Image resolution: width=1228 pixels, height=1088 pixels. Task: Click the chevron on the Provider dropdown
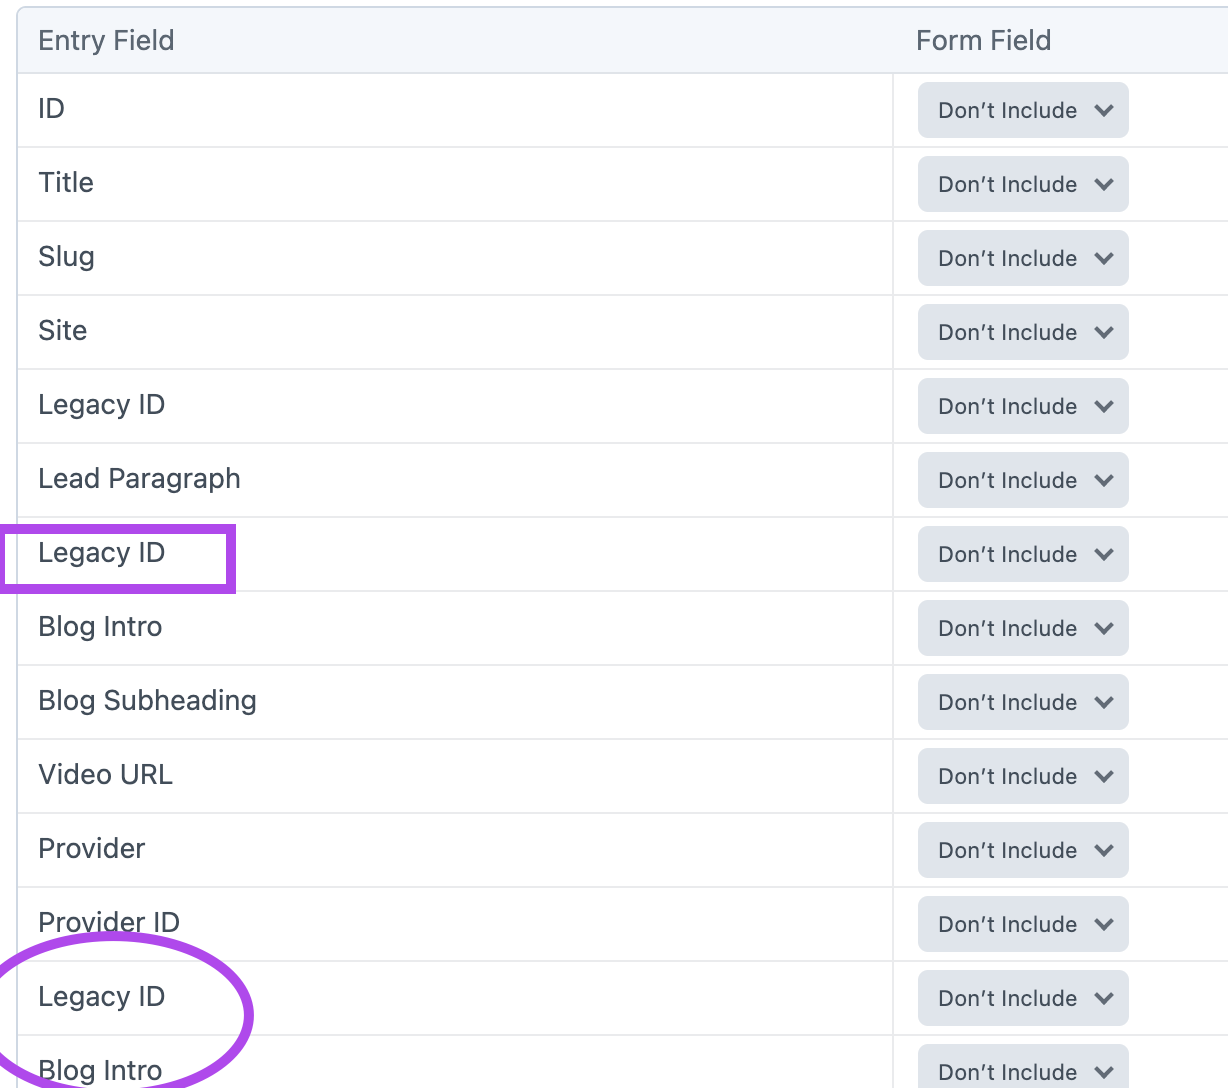coord(1105,850)
